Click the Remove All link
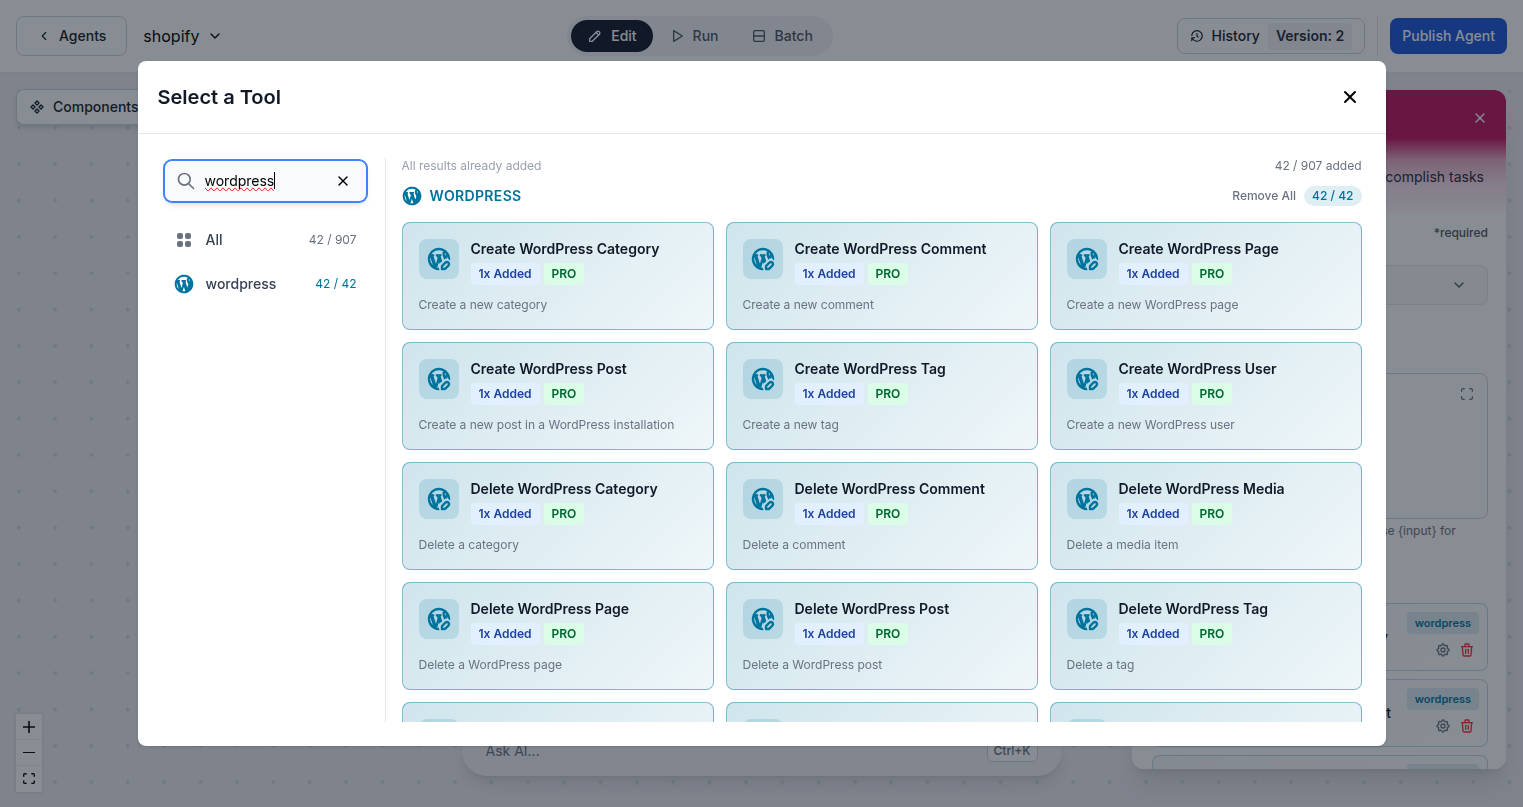The width and height of the screenshot is (1523, 807). [x=1263, y=195]
